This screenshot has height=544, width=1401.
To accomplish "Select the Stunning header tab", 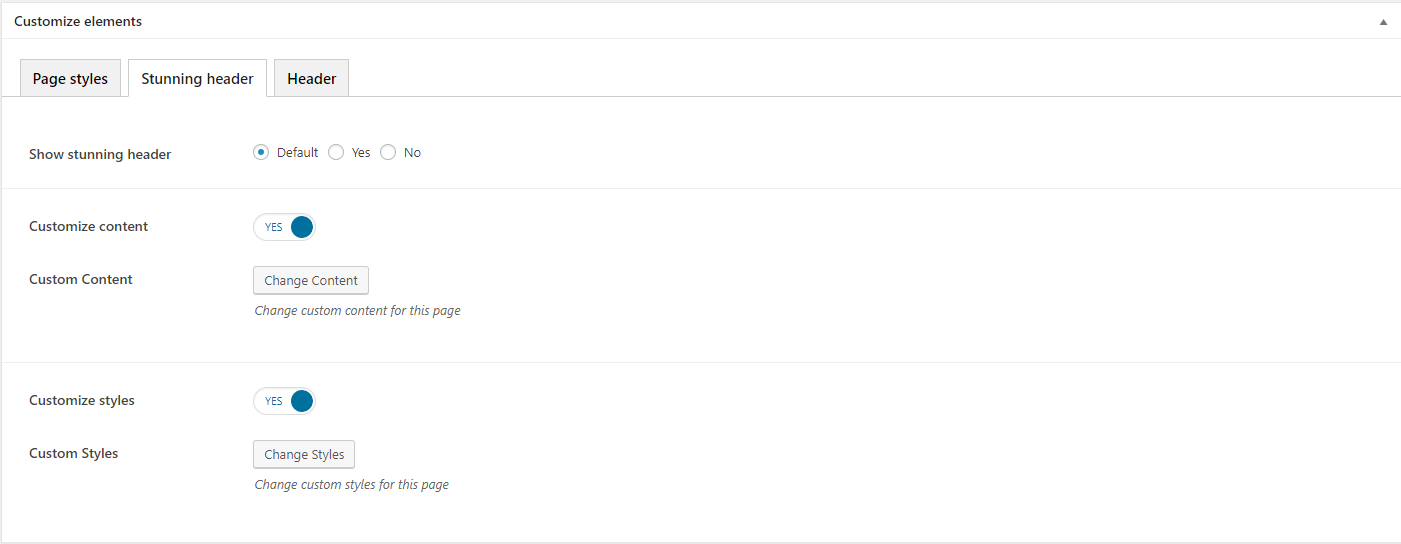I will coord(197,79).
